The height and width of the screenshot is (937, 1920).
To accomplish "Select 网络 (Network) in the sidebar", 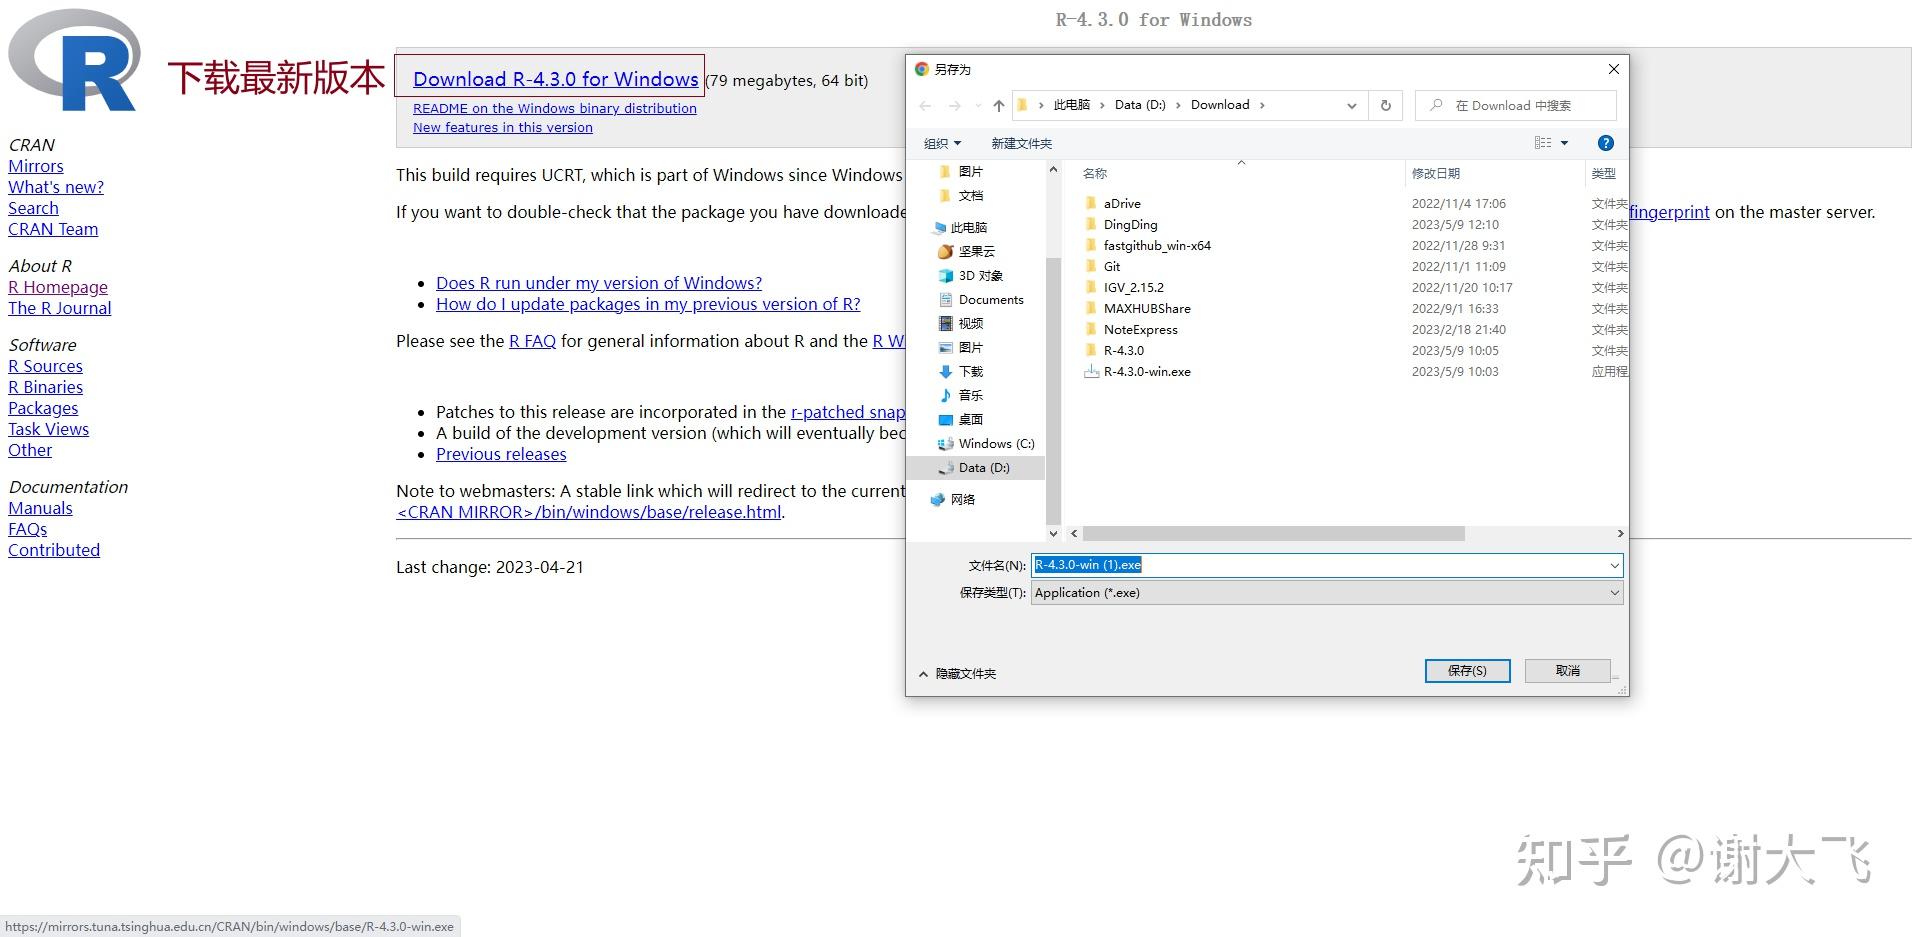I will (962, 499).
